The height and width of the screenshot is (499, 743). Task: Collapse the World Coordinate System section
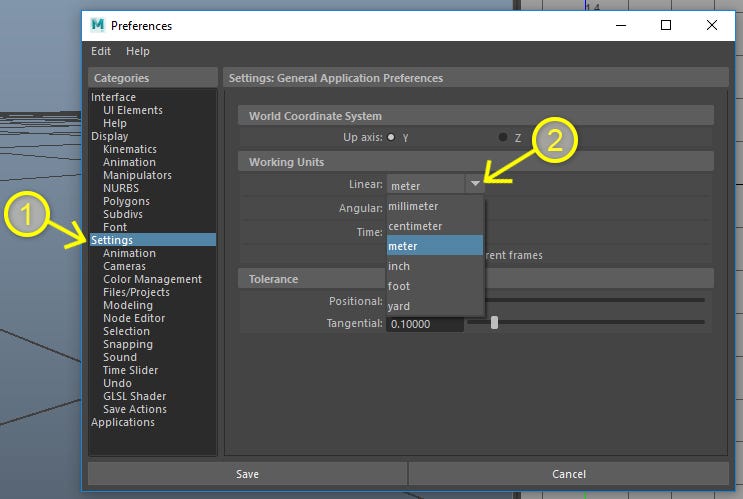click(476, 116)
